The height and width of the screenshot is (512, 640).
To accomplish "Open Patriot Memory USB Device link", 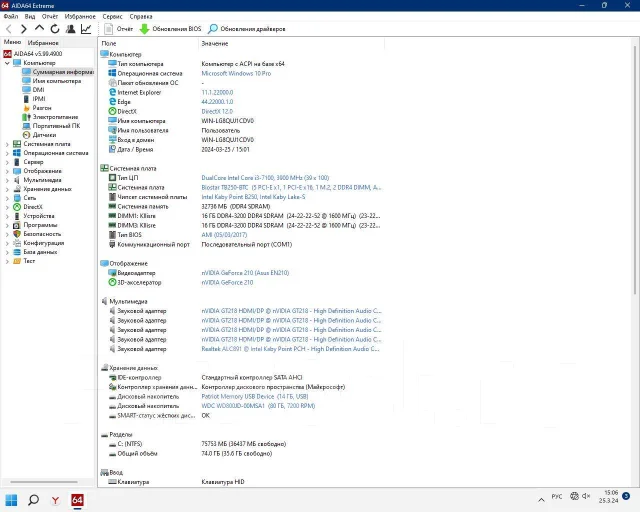I will click(255, 396).
